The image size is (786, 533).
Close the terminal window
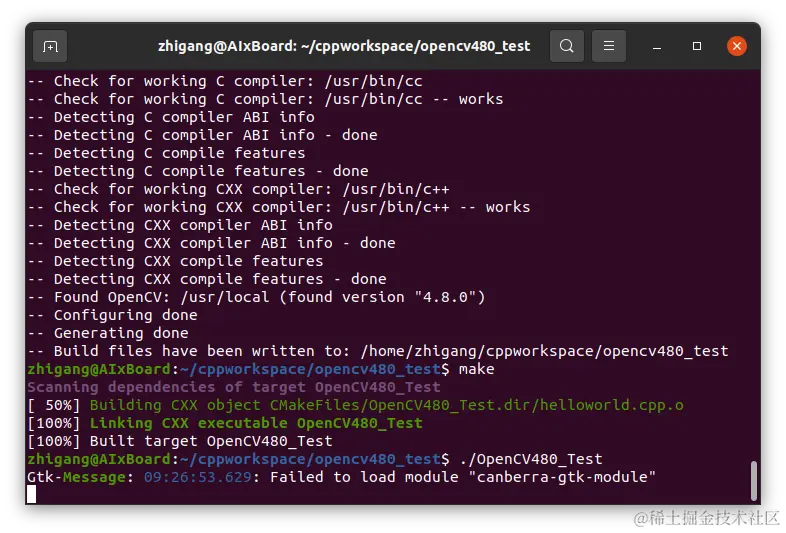click(736, 46)
